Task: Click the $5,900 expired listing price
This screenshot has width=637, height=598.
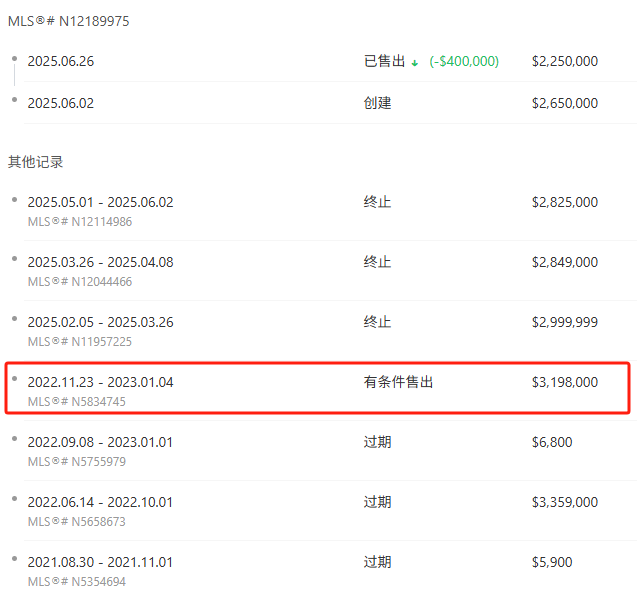Action: click(552, 562)
